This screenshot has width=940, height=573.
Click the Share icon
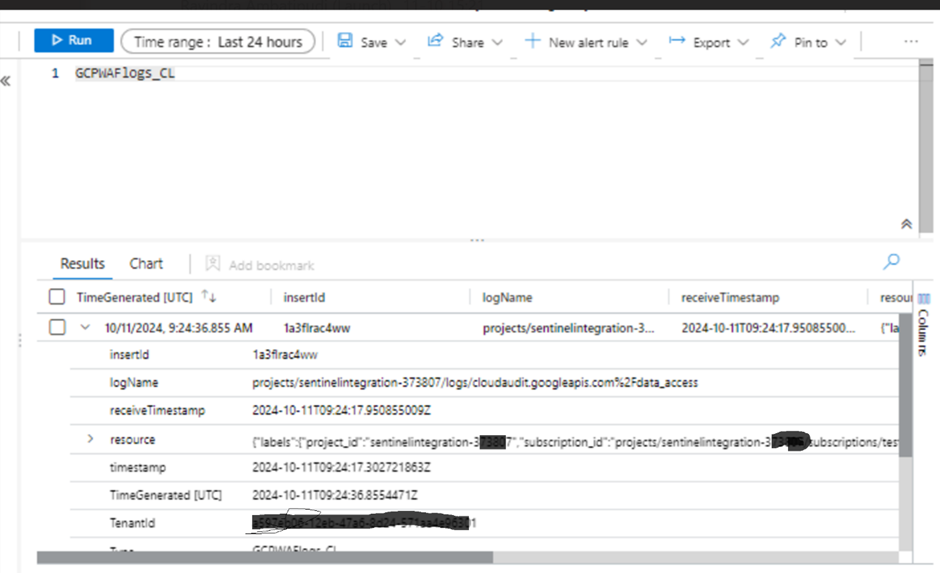(x=435, y=41)
